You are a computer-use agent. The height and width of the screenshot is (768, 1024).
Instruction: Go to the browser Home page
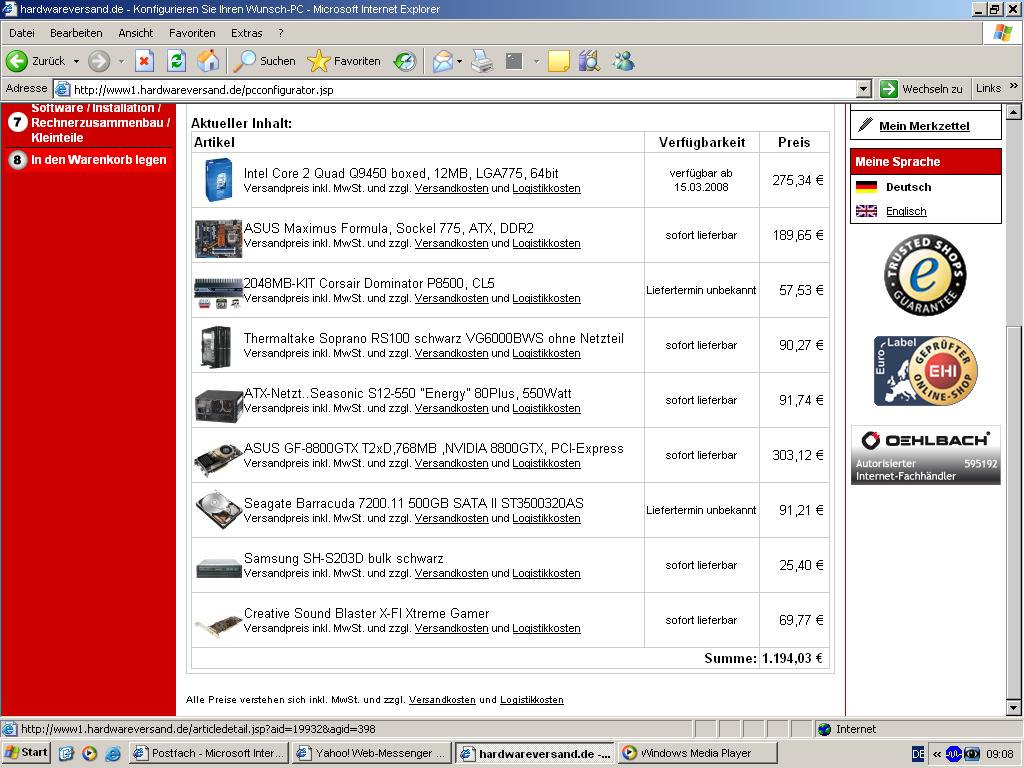coord(208,61)
